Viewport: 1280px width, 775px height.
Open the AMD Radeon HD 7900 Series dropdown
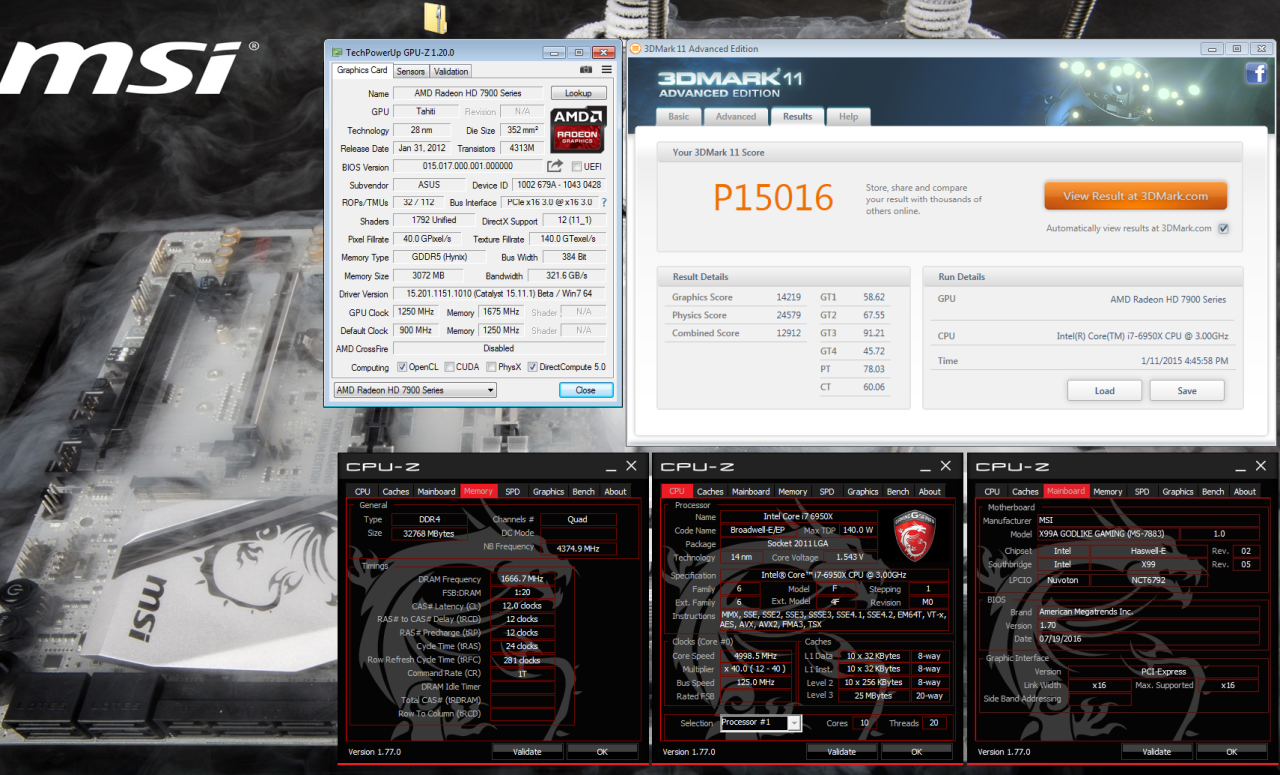click(414, 390)
